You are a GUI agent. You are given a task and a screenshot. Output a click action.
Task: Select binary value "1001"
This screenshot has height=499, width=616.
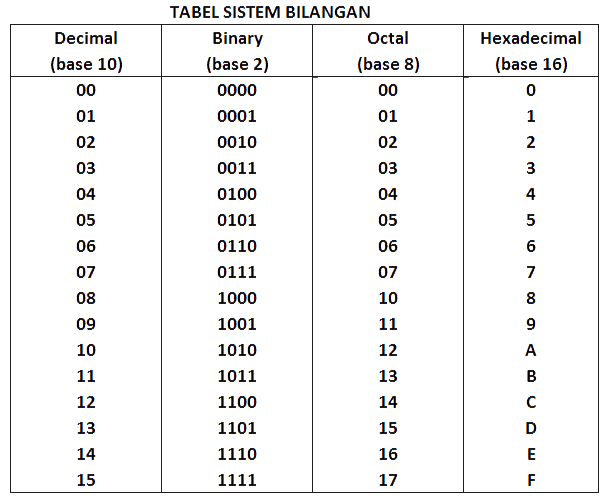point(237,324)
